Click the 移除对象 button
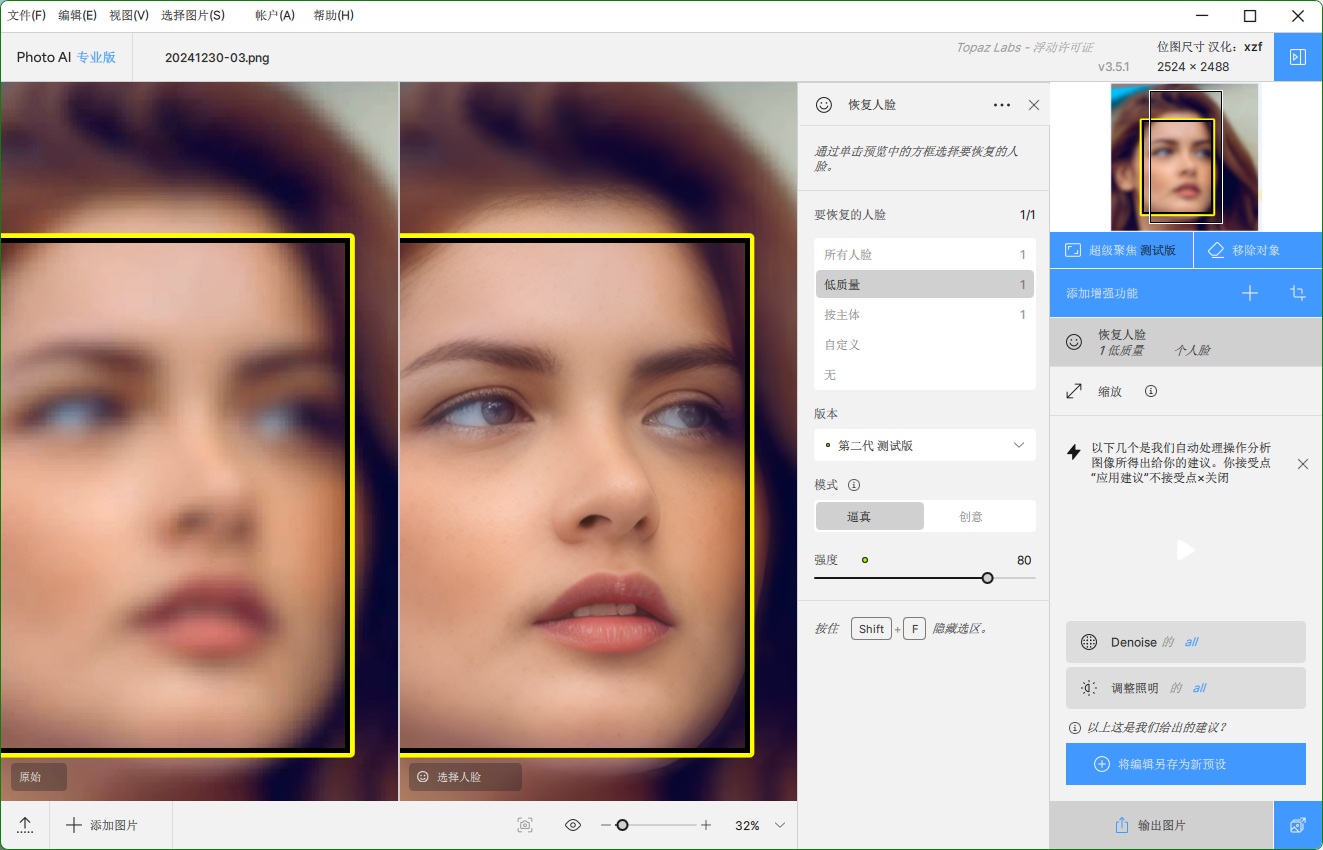 click(x=1258, y=250)
